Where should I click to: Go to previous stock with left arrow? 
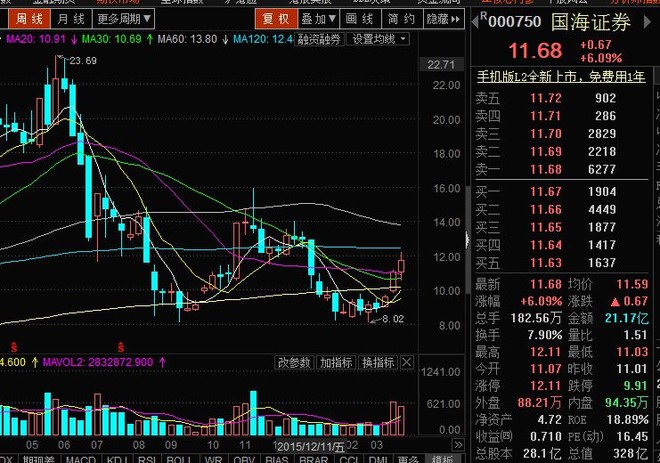click(475, 22)
